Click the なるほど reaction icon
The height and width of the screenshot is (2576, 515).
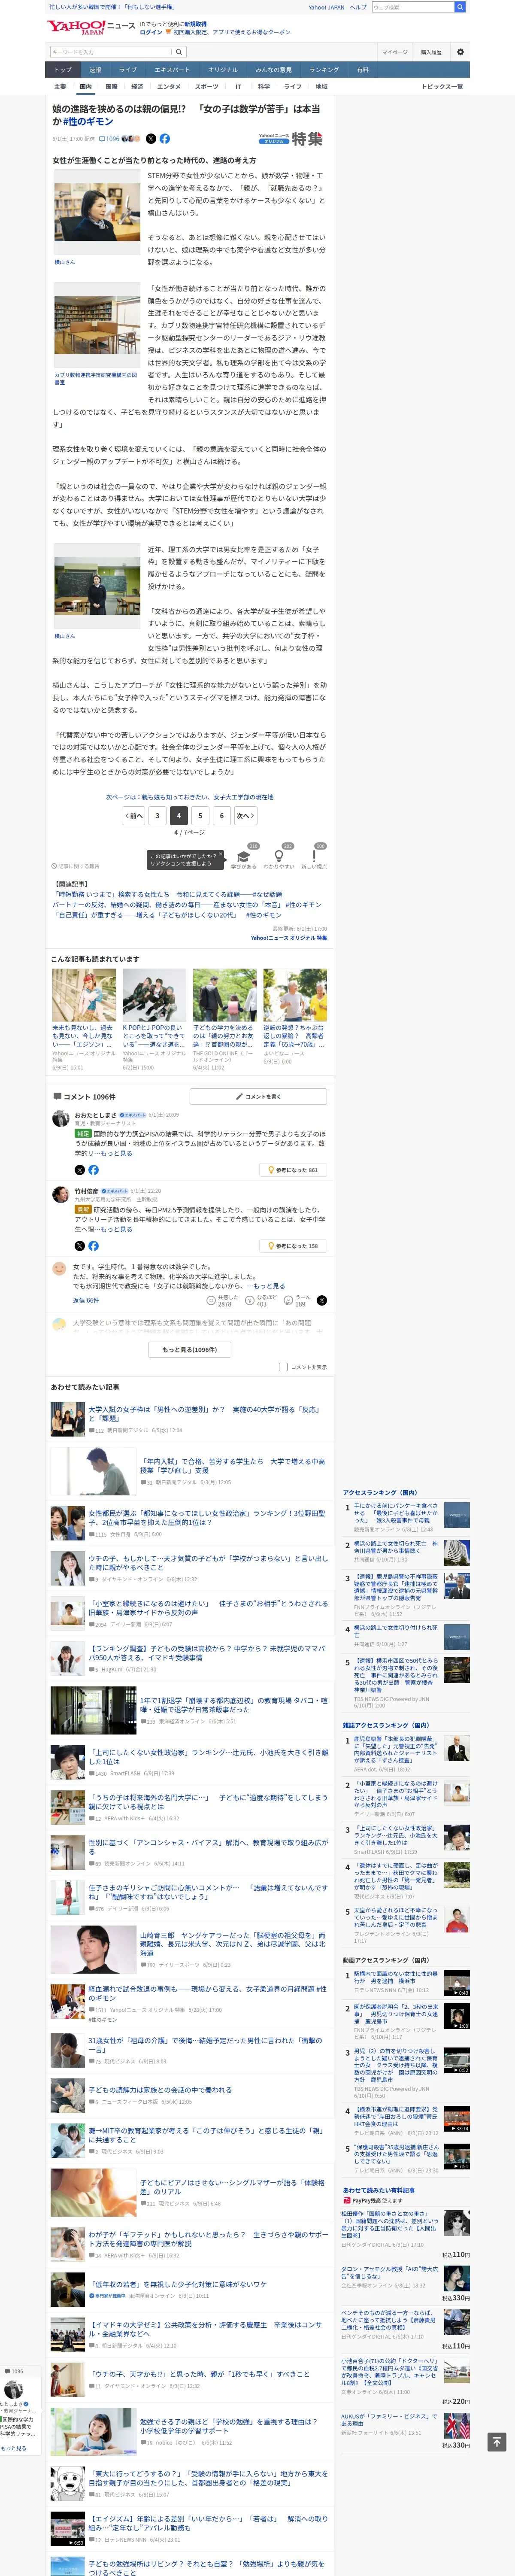pos(250,1301)
